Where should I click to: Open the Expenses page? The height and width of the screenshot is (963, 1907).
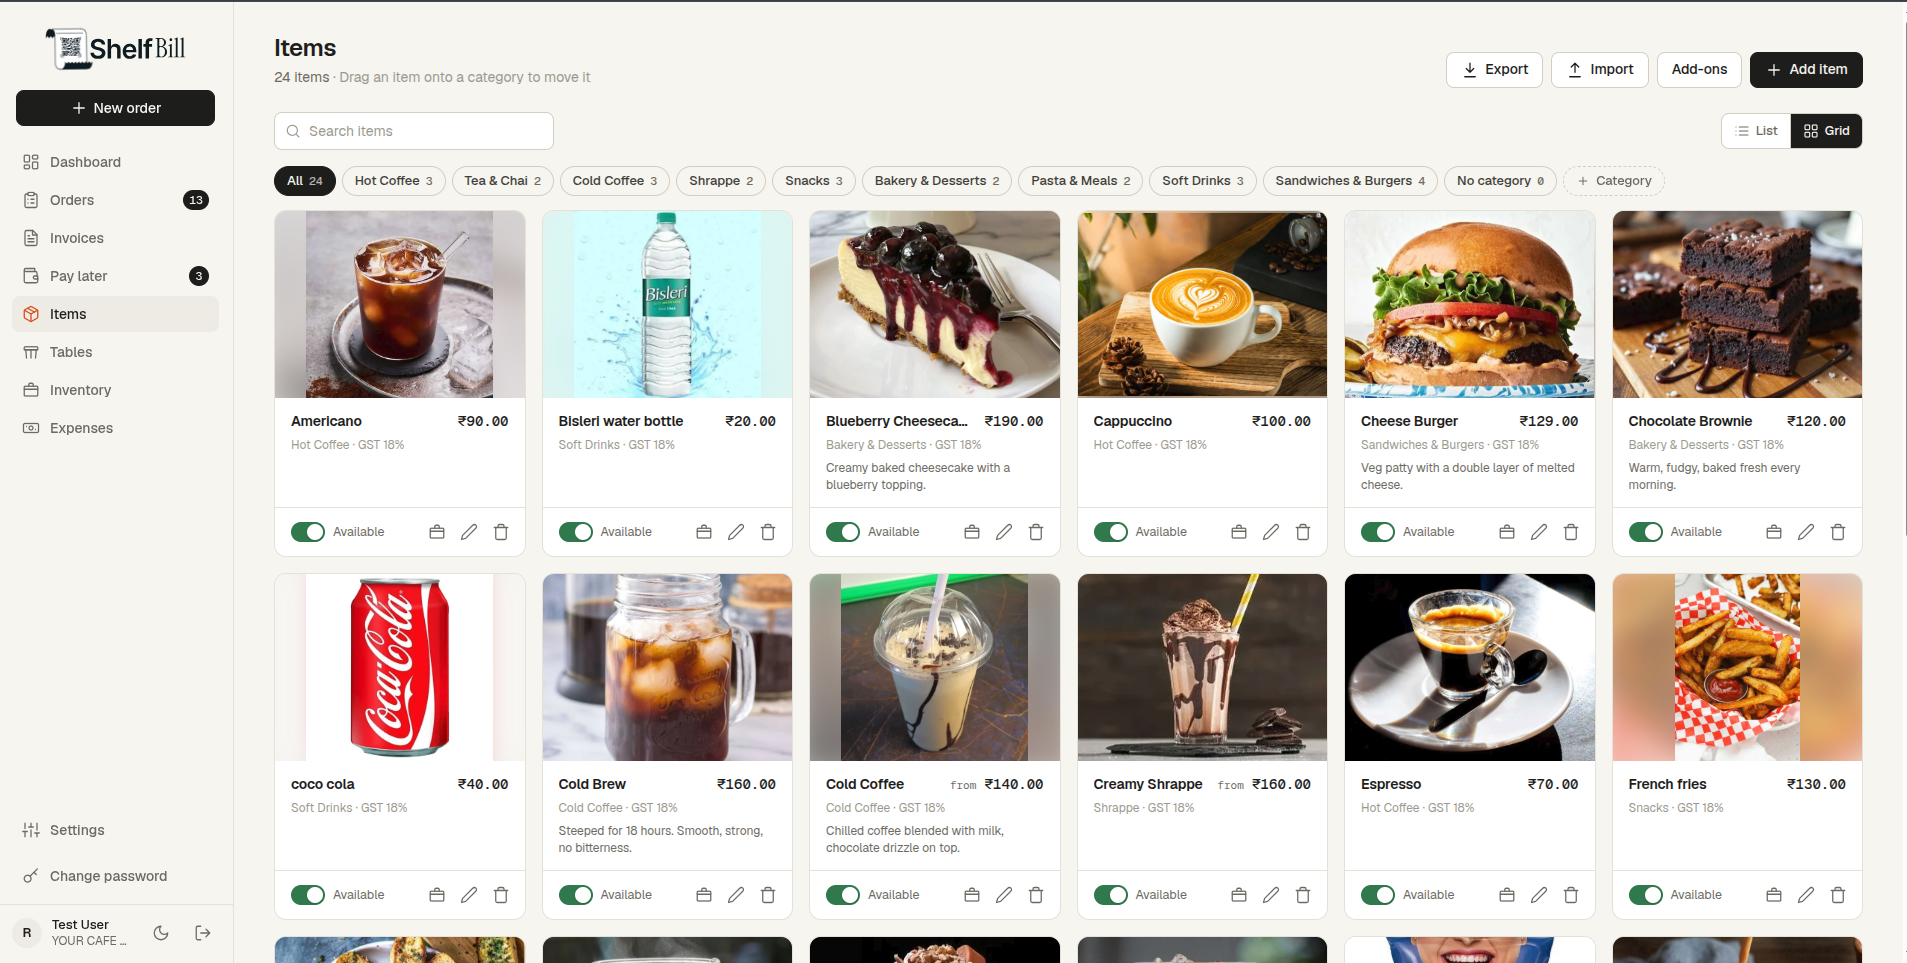pyautogui.click(x=115, y=428)
